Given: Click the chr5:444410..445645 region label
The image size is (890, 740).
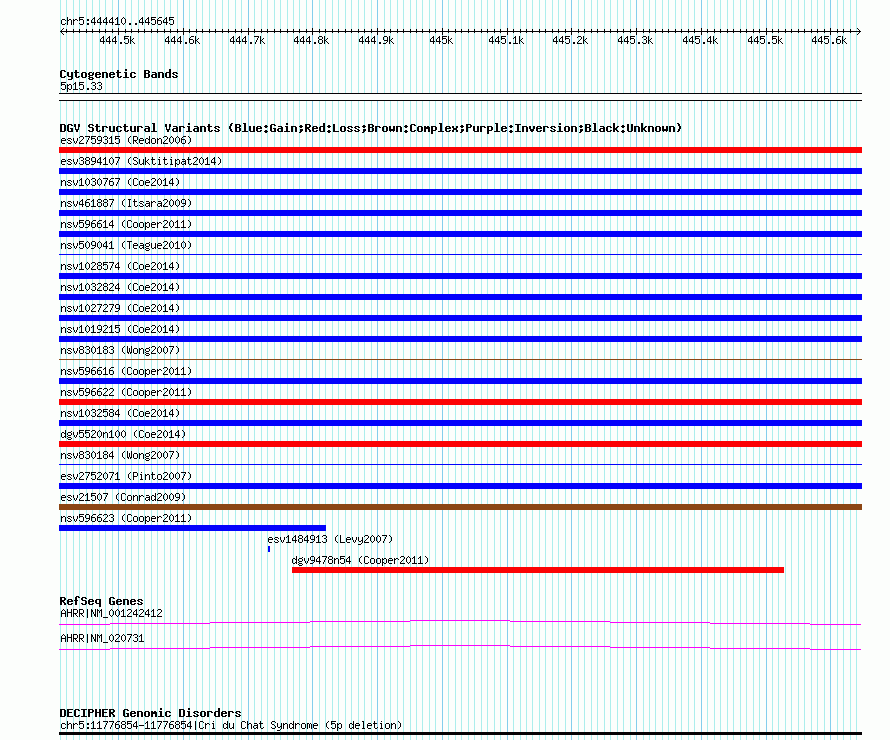Looking at the screenshot, I should pyautogui.click(x=117, y=22).
